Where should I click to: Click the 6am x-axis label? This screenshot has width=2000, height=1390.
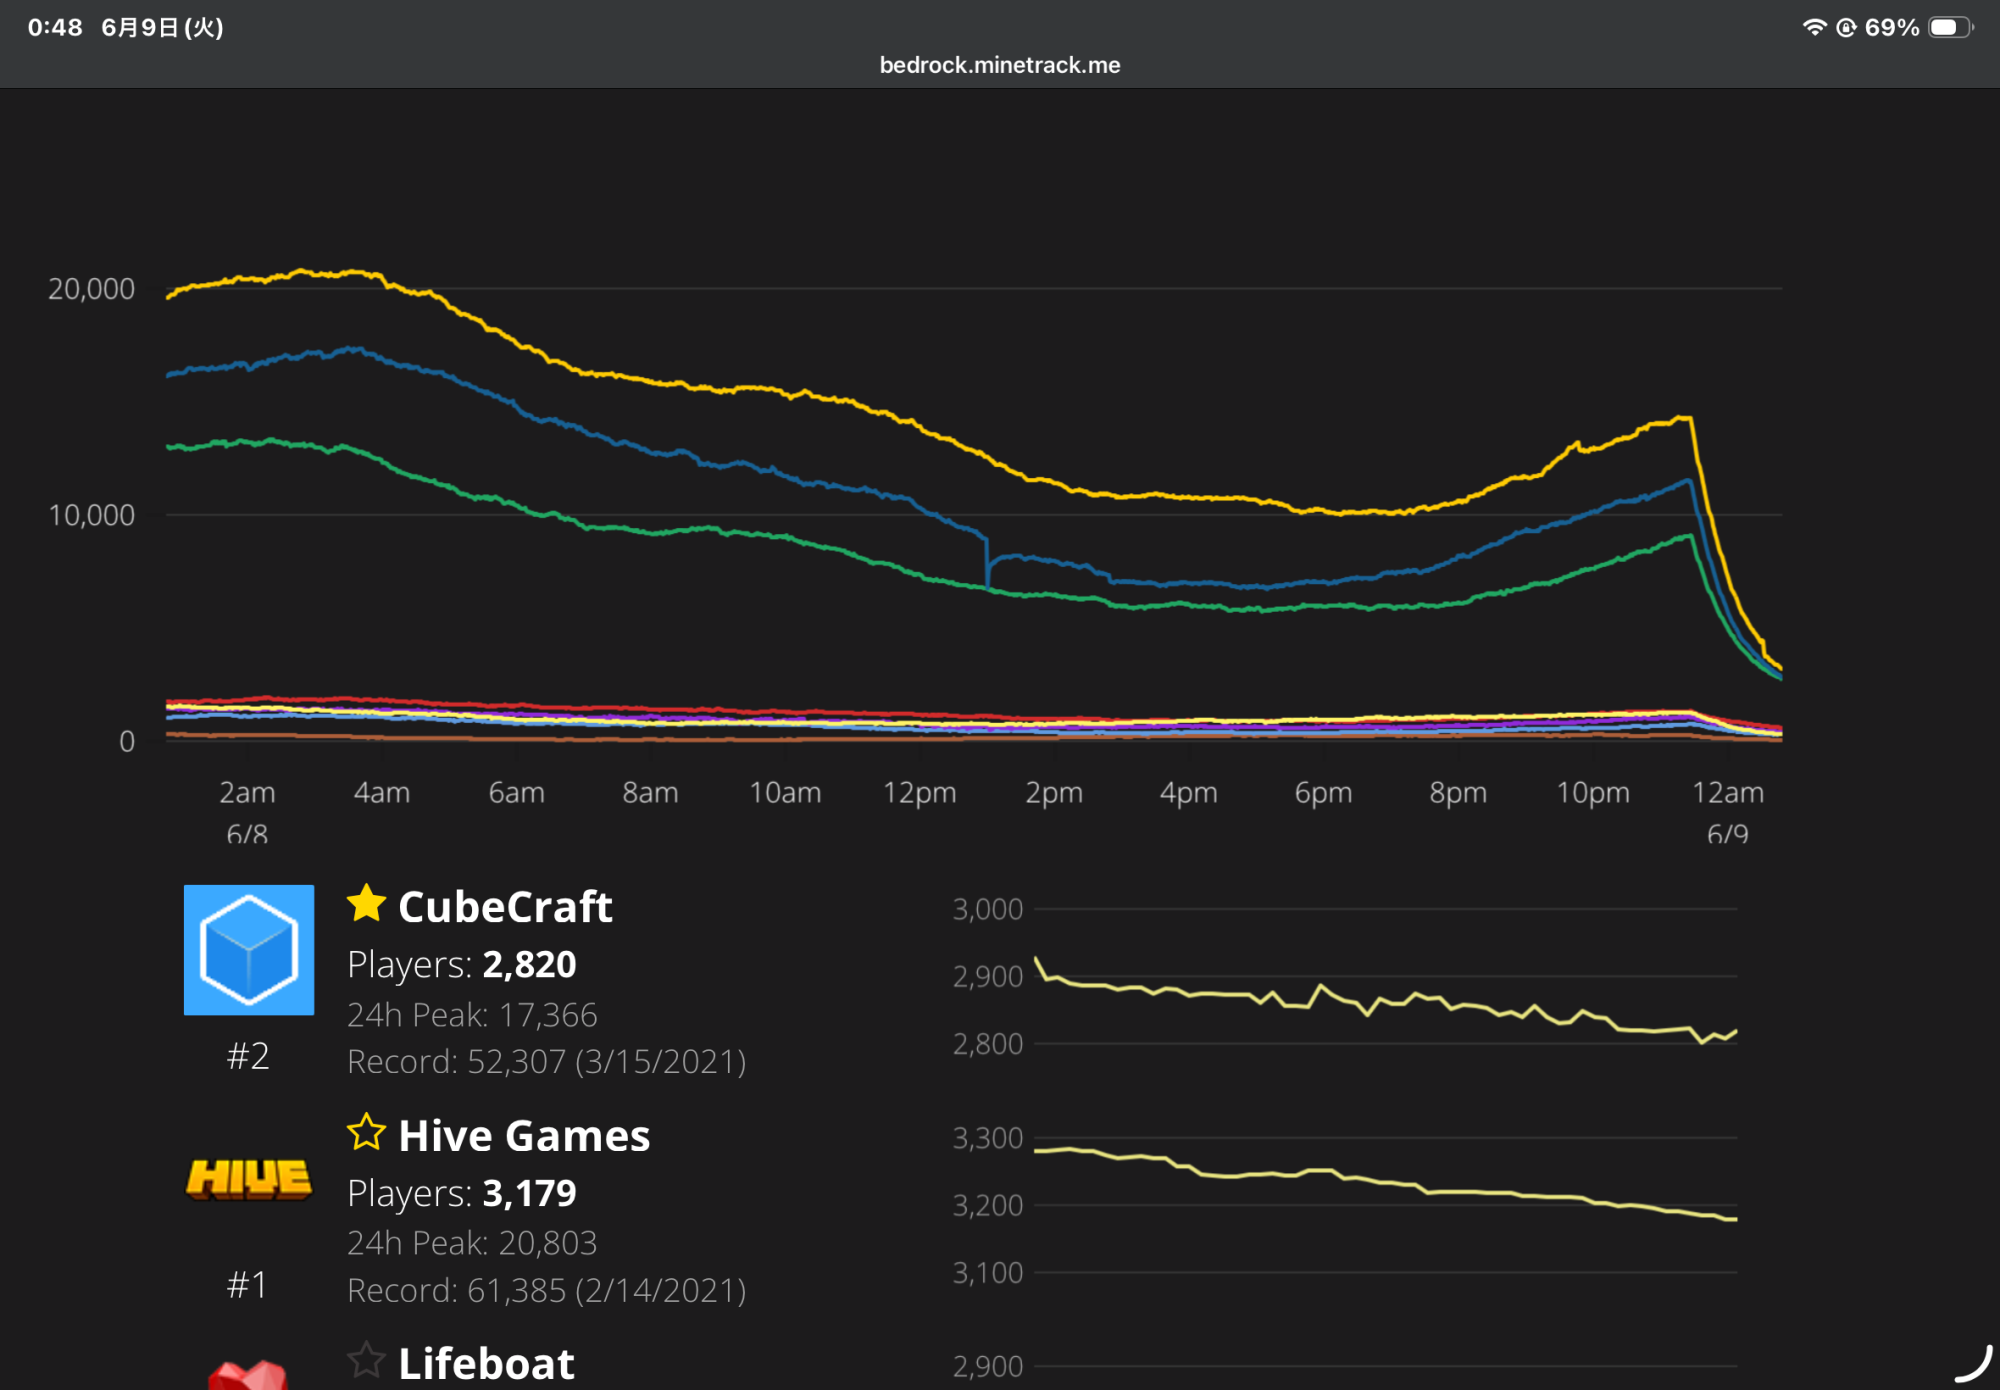pos(516,793)
